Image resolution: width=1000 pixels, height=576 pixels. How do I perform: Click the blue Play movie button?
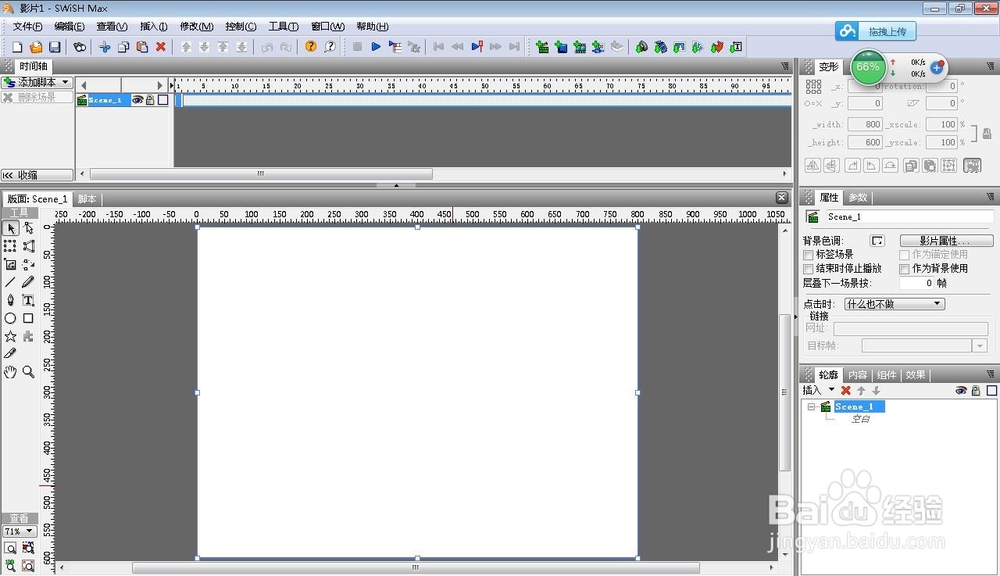coord(376,47)
